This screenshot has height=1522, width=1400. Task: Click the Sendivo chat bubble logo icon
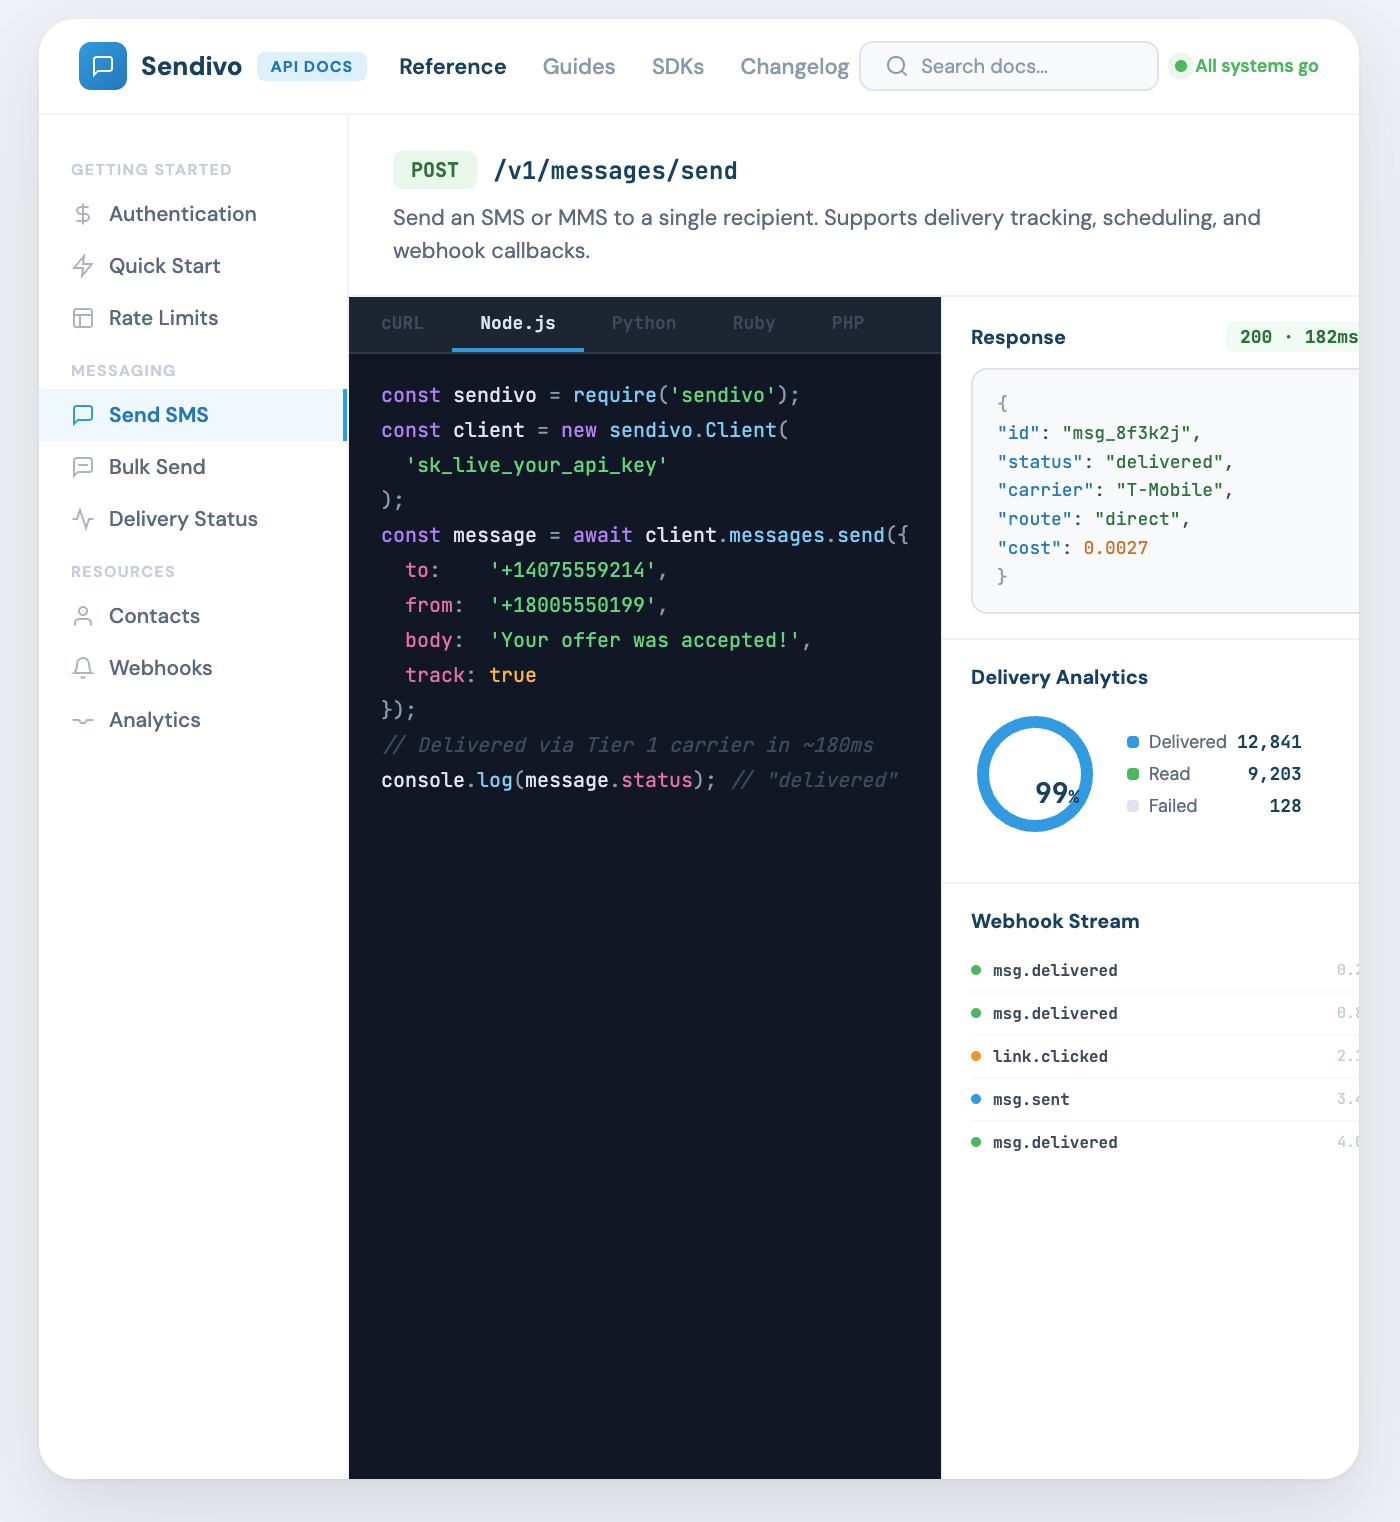point(102,66)
